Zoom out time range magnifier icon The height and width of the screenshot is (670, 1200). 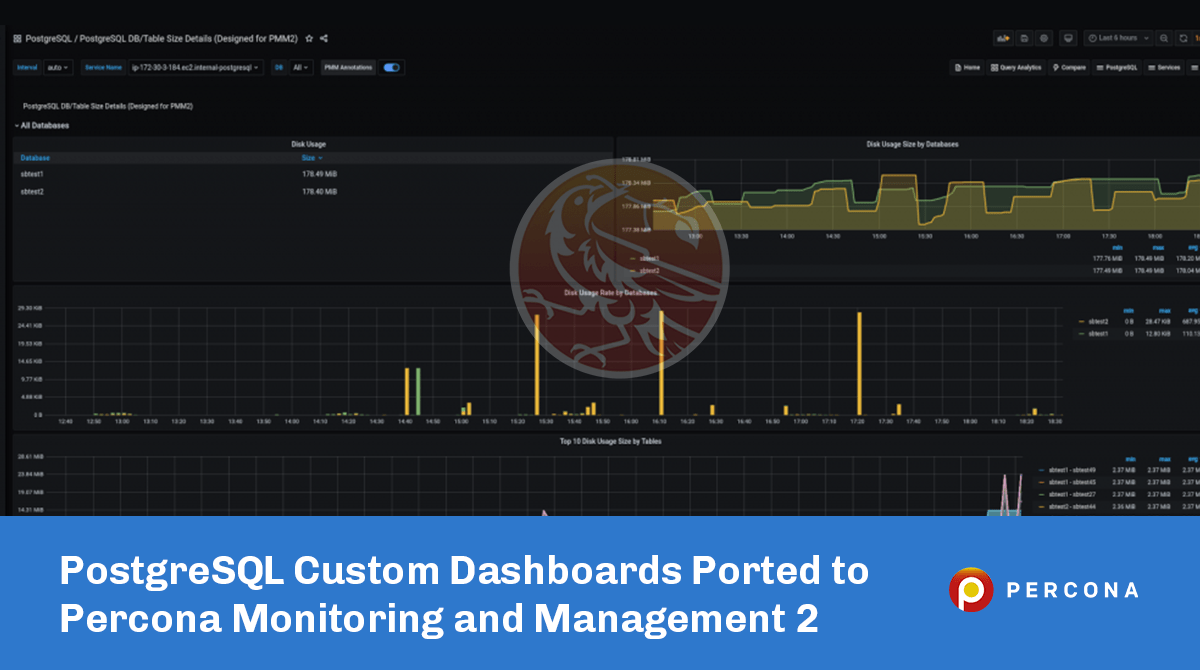coord(1165,38)
